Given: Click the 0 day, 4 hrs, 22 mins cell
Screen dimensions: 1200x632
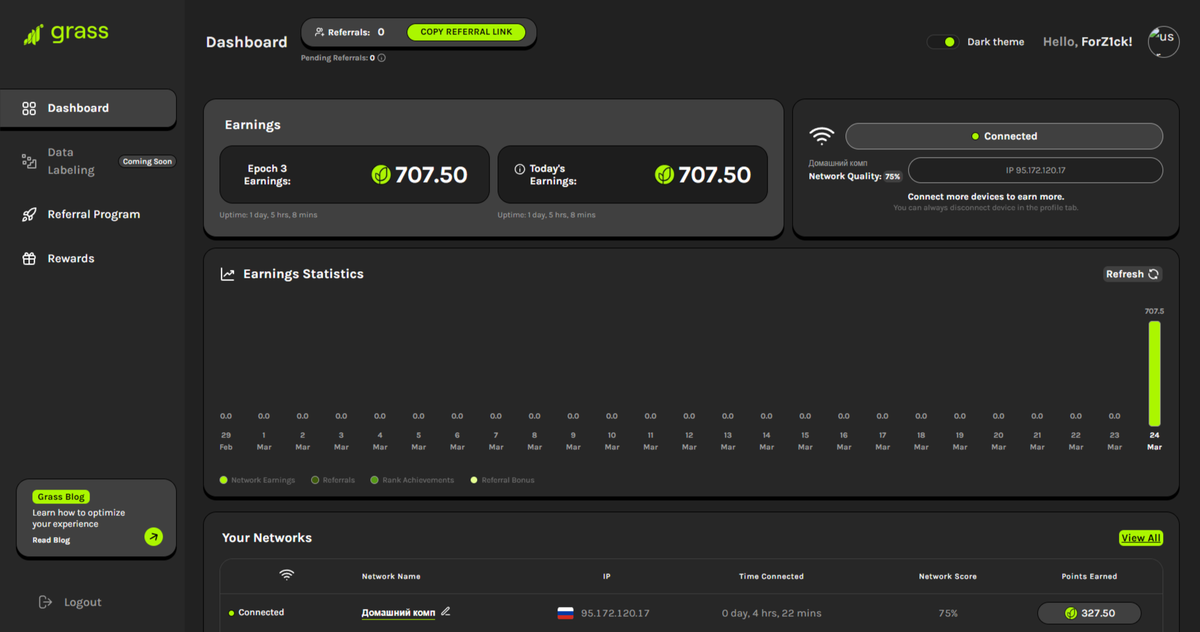Looking at the screenshot, I should [x=771, y=613].
